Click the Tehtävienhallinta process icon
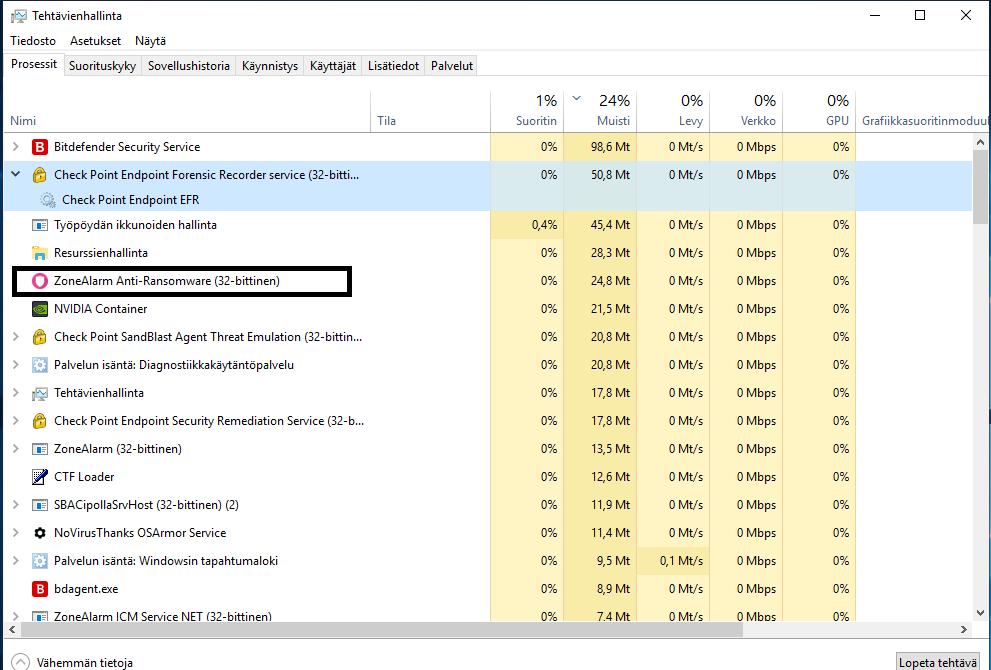The height and width of the screenshot is (670, 991). coord(40,393)
